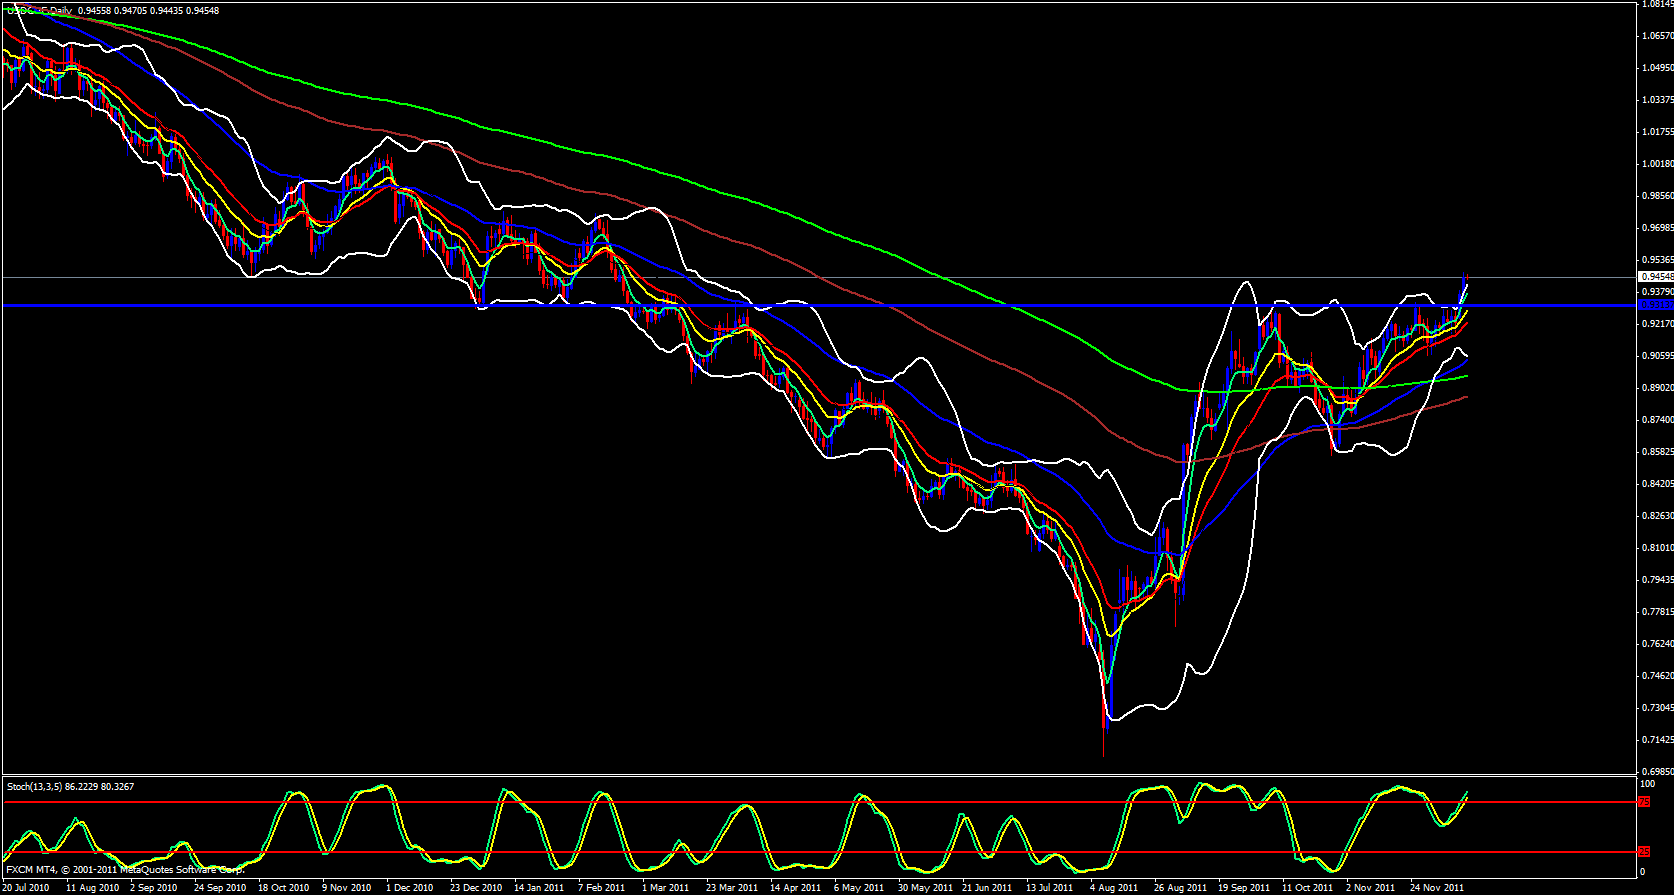Click the 19 Sep 2011 date label
Image resolution: width=1674 pixels, height=895 pixels.
1244,887
